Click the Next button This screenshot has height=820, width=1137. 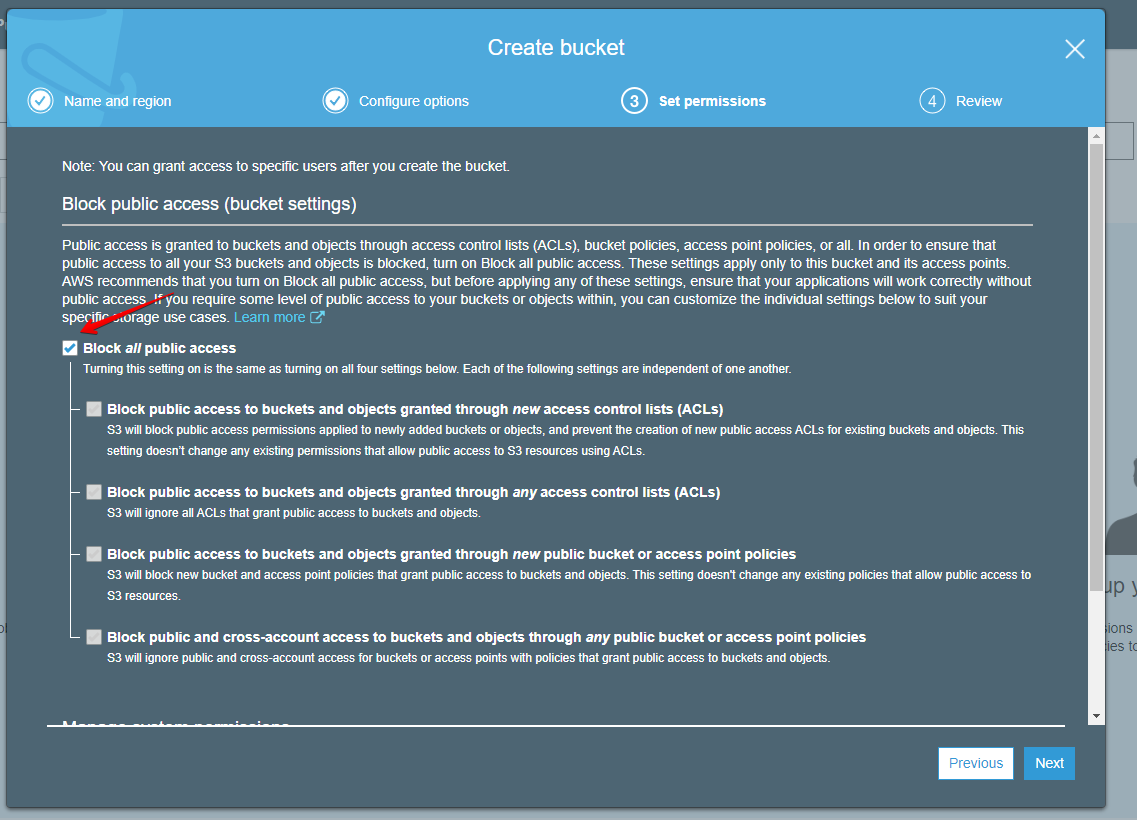coord(1049,763)
